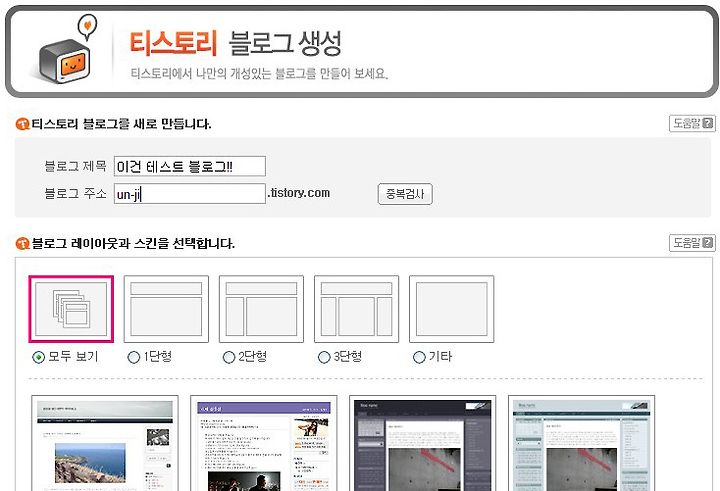This screenshot has height=491, width=720.
Task: Pick the gray skin with the coastal photo
Action: pos(105,443)
